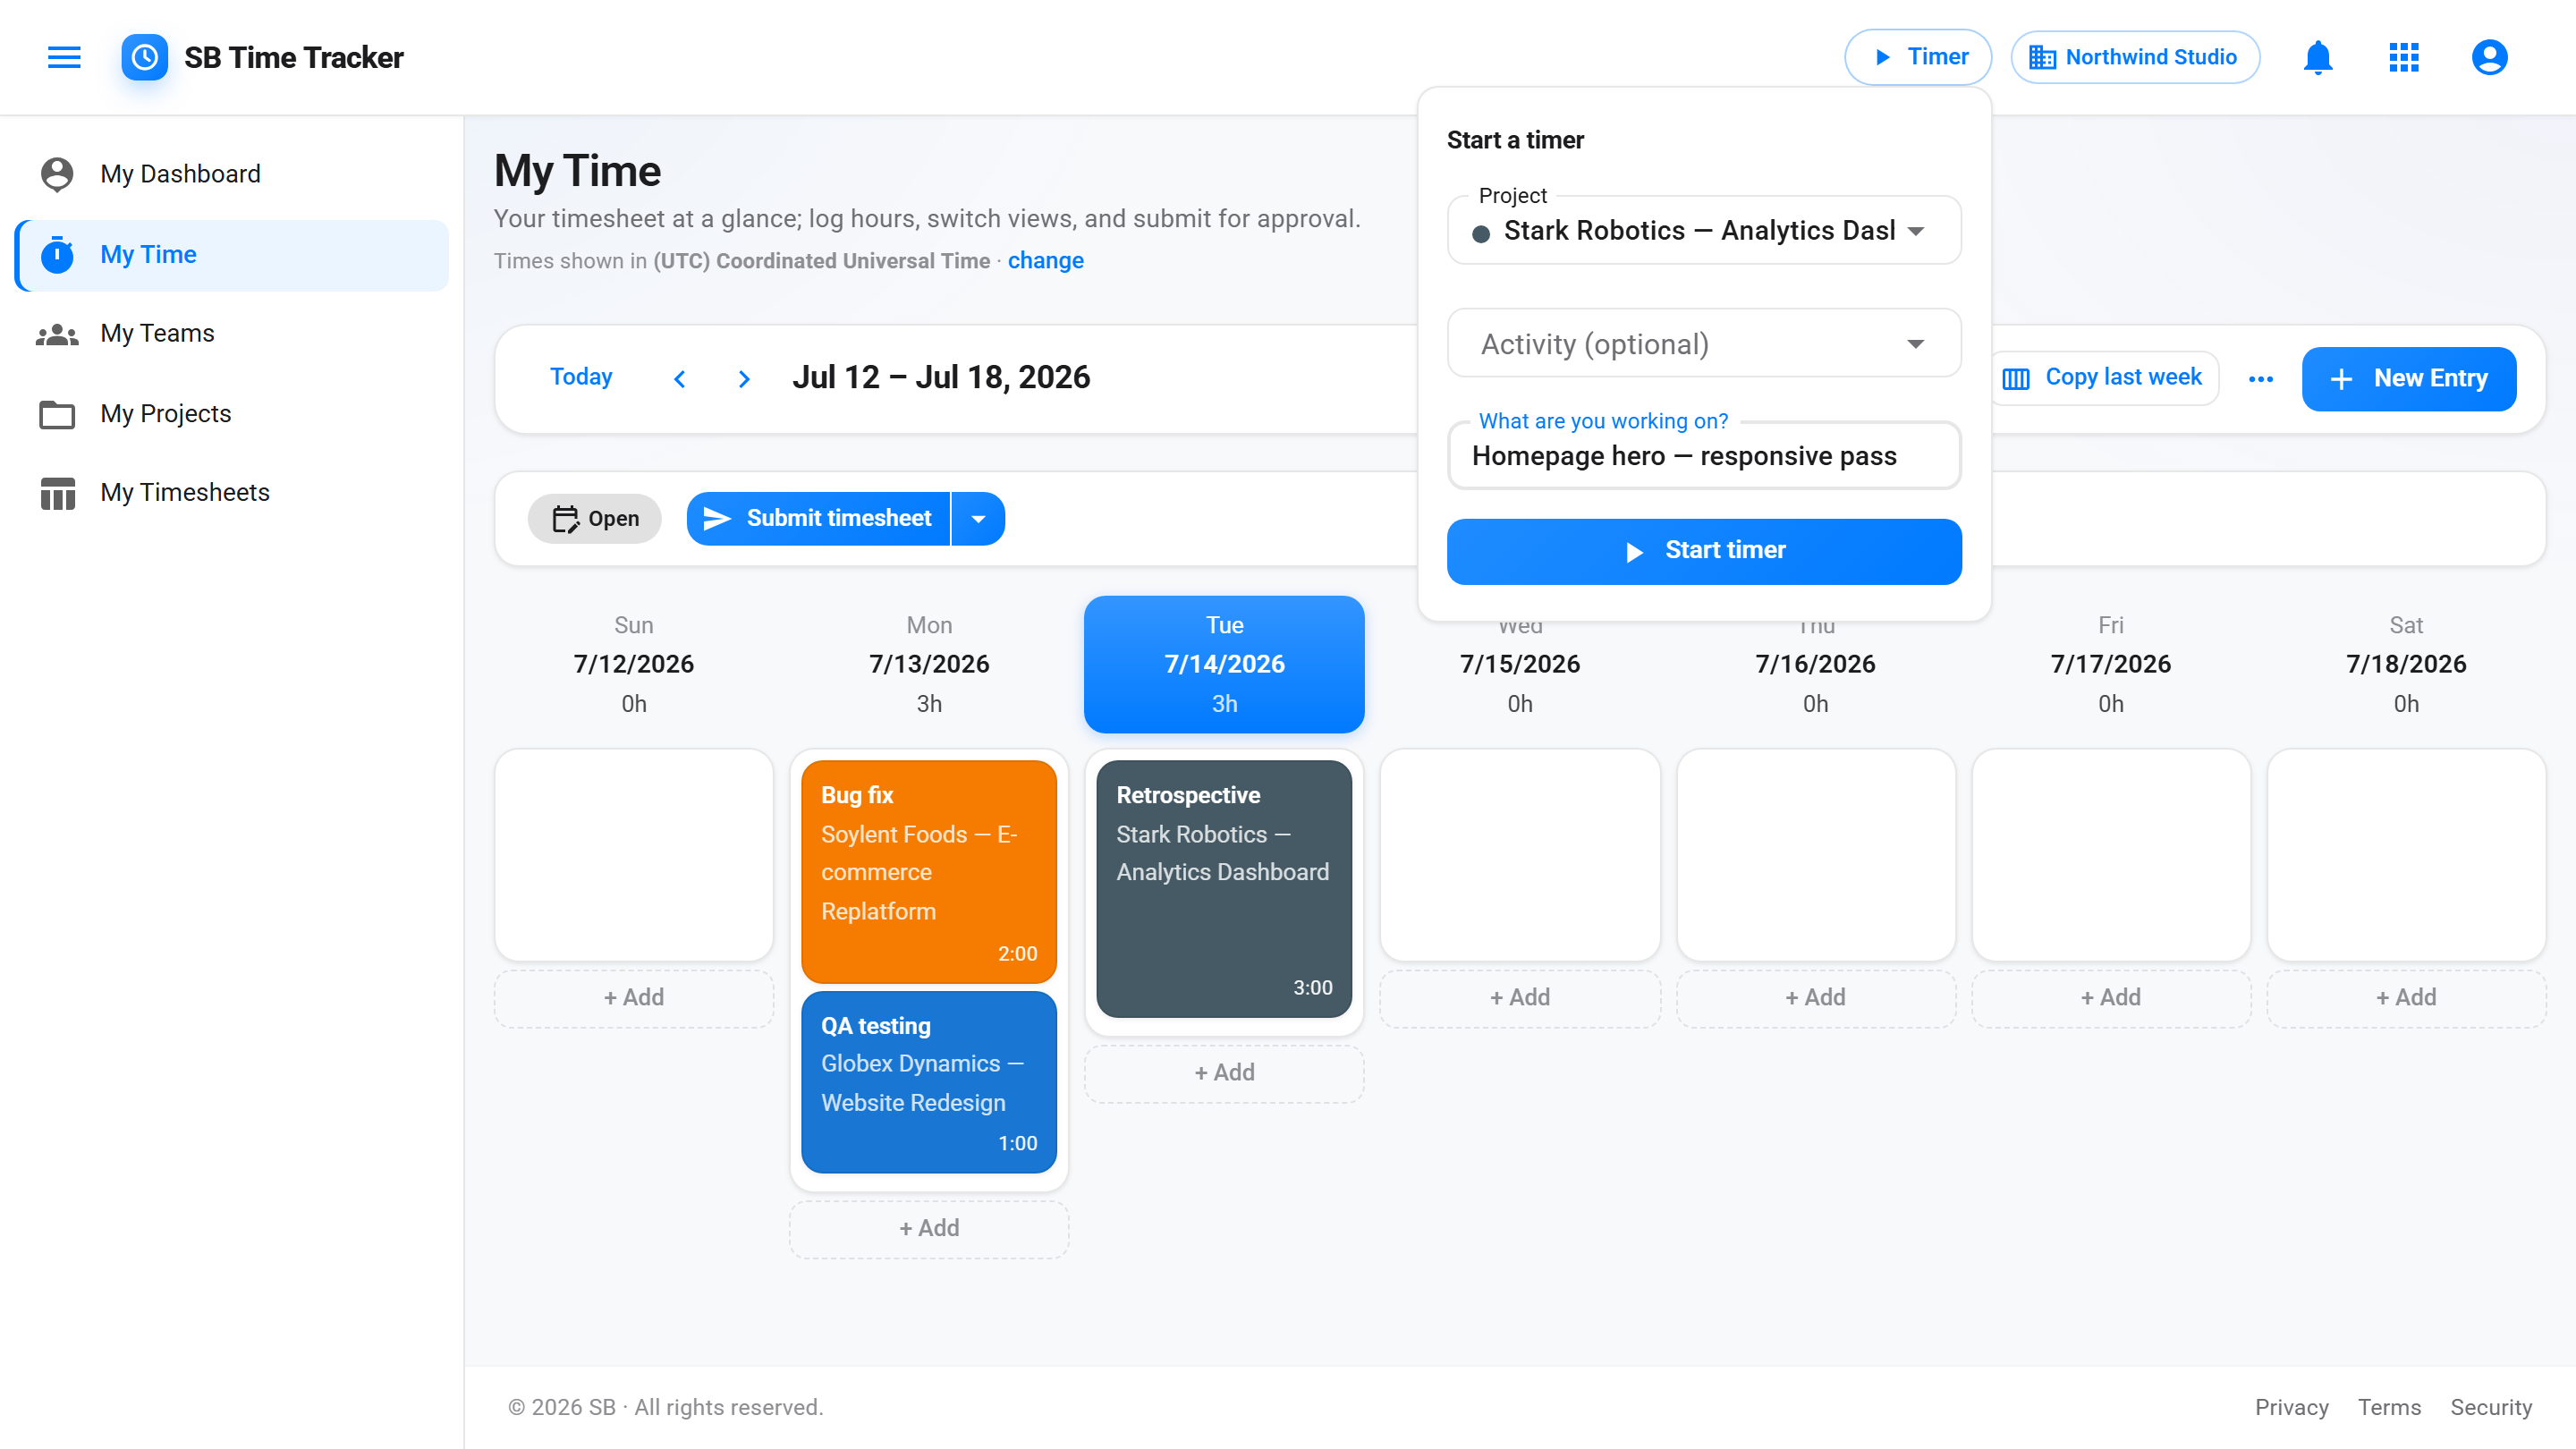The height and width of the screenshot is (1449, 2576).
Task: Click the SB Time Tracker title
Action: coord(294,58)
